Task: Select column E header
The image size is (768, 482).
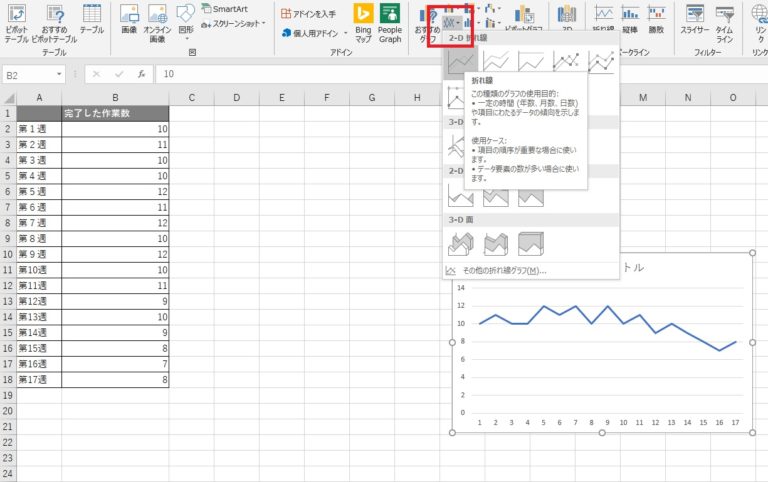Action: pos(282,97)
